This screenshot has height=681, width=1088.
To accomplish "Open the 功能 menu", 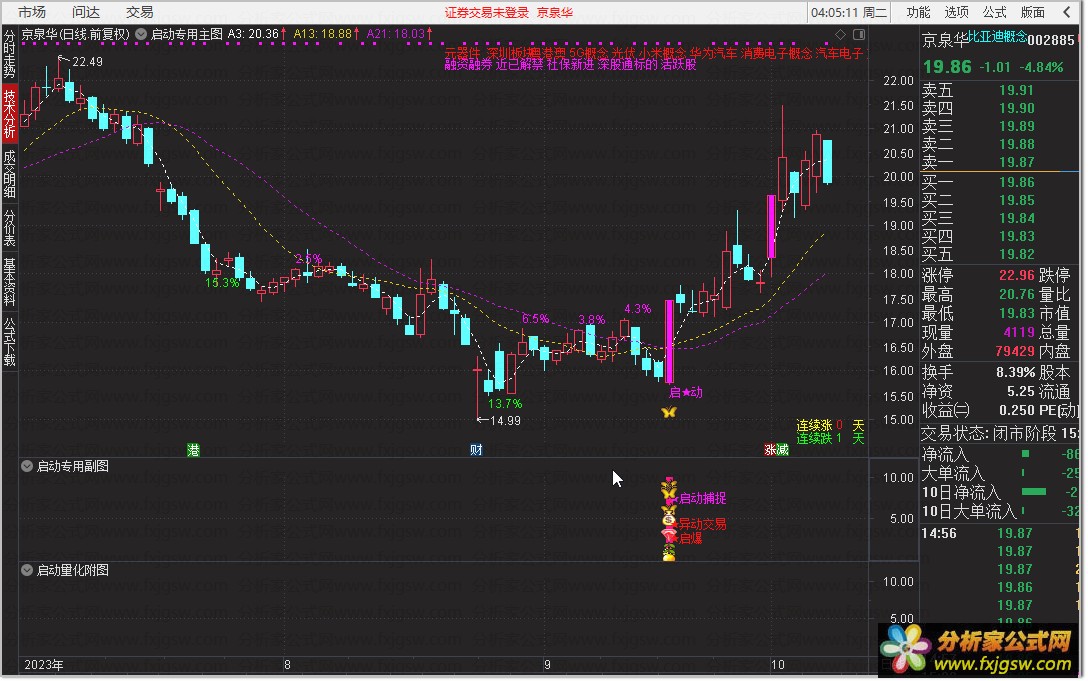I will (x=919, y=12).
